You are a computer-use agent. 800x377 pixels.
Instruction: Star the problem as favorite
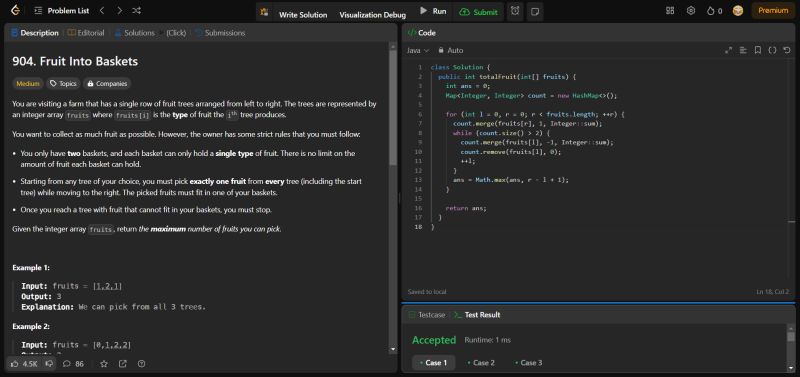coord(104,364)
